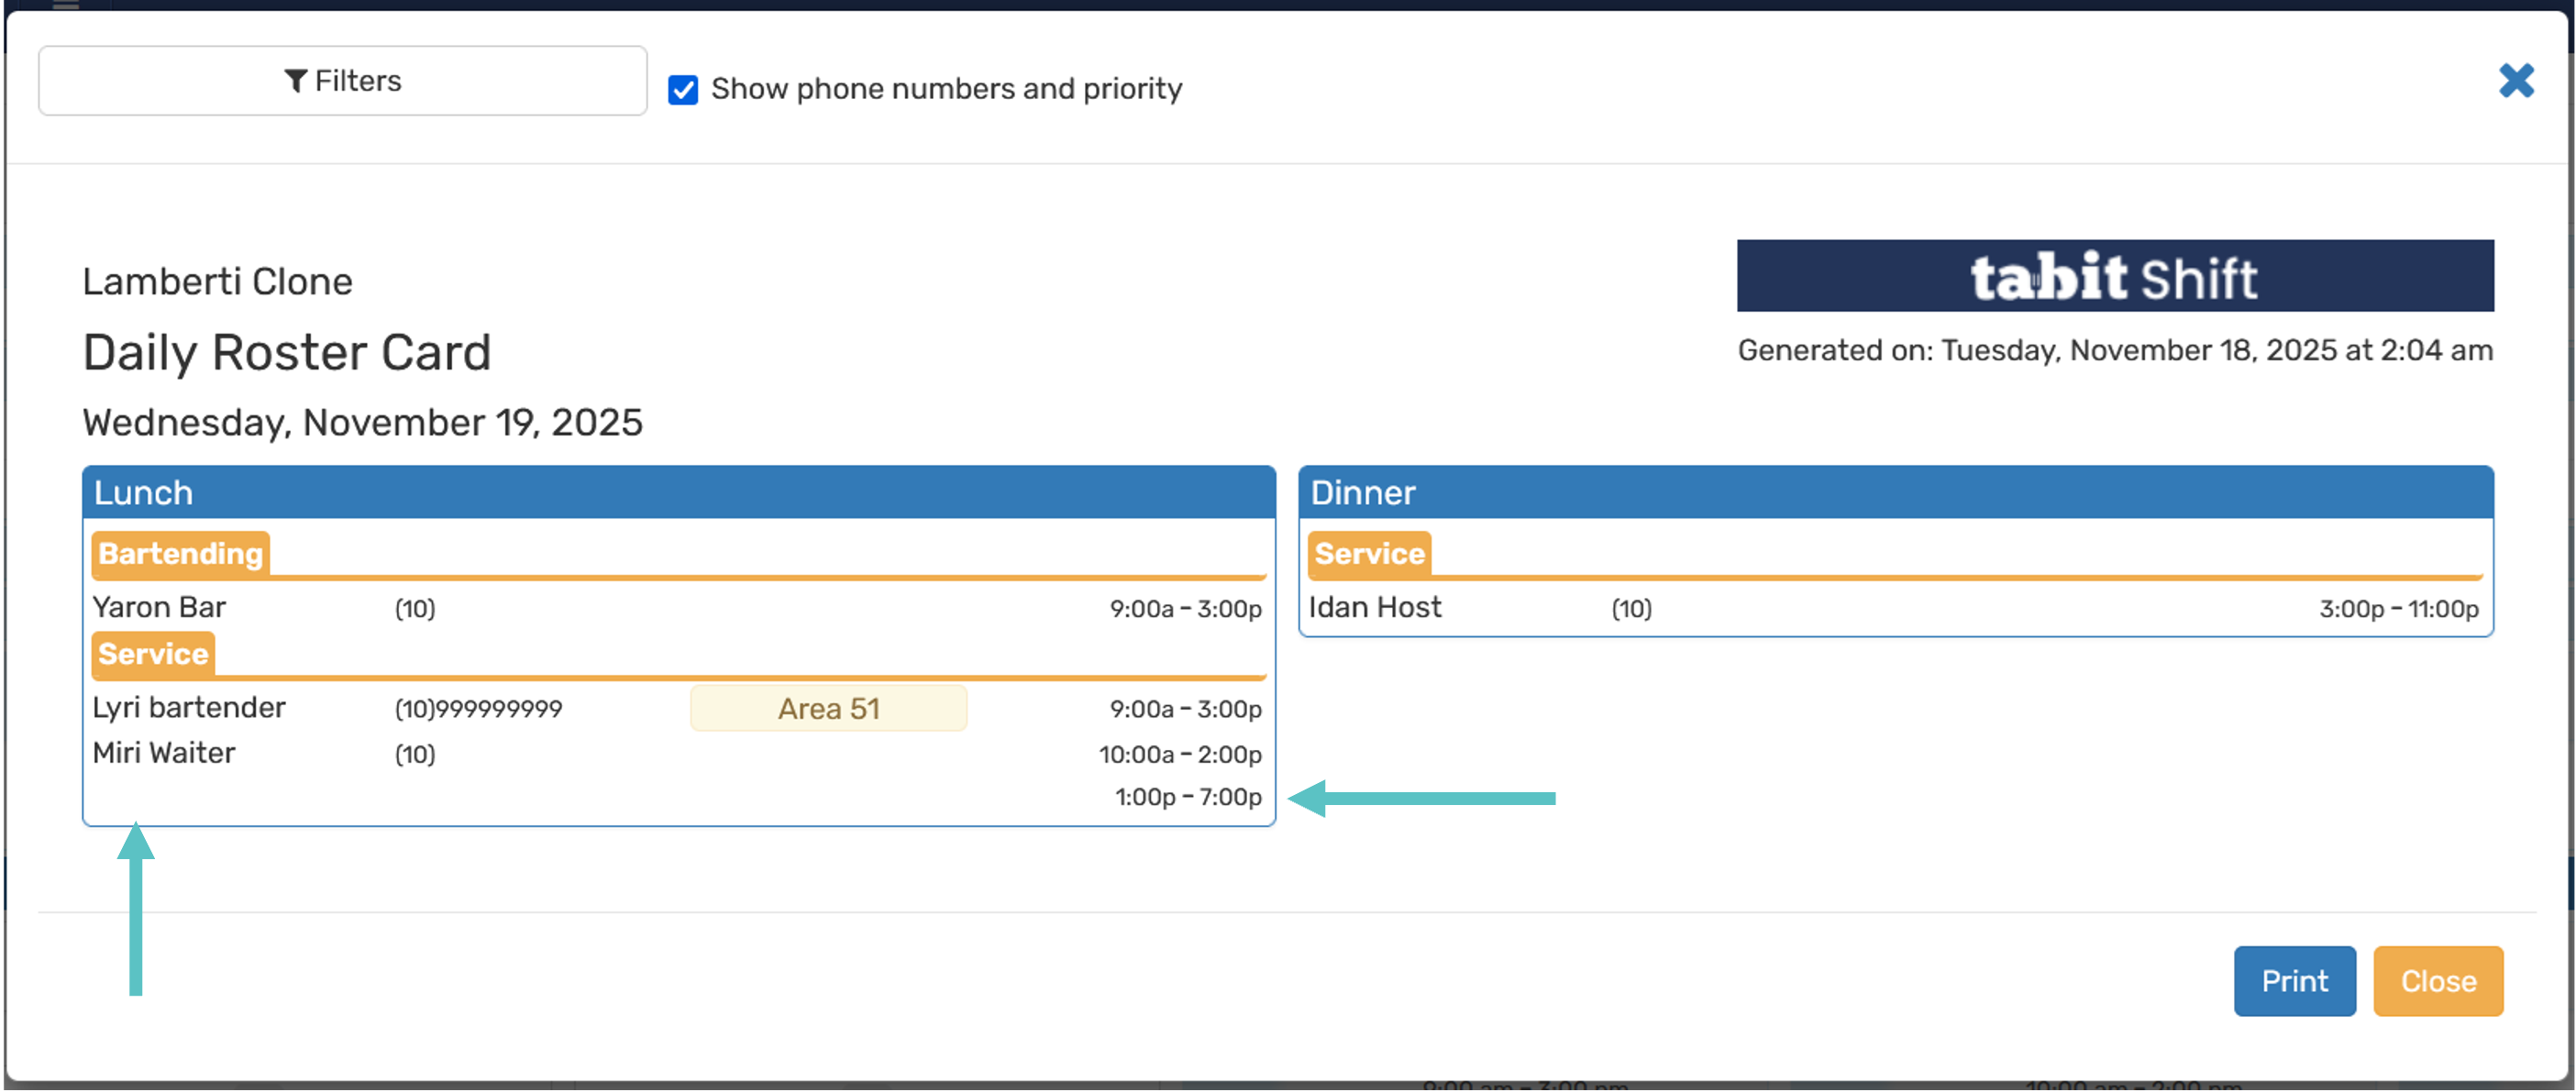Select the Dinner shift header
The height and width of the screenshot is (1092, 2576).
click(x=1895, y=493)
